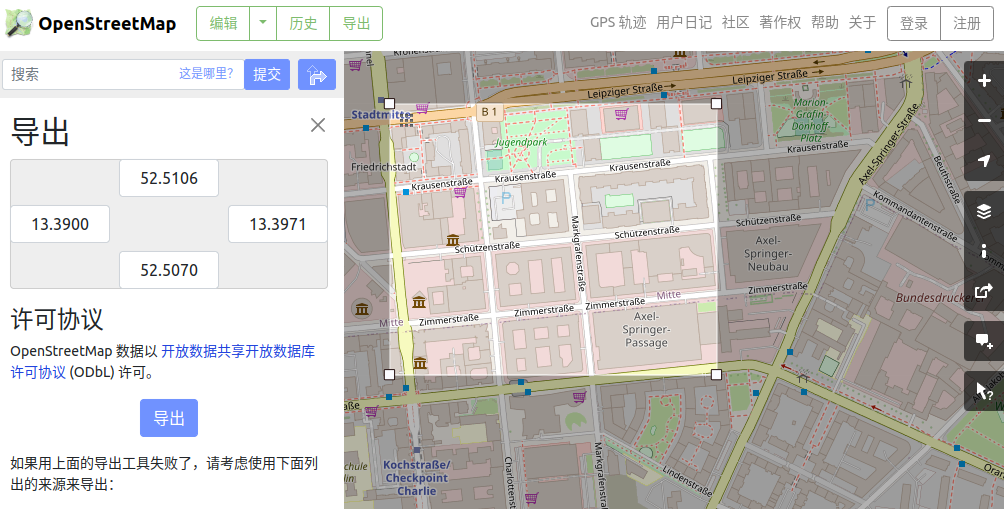Click the B 1 road shield
The width and height of the screenshot is (1004, 509).
click(489, 112)
